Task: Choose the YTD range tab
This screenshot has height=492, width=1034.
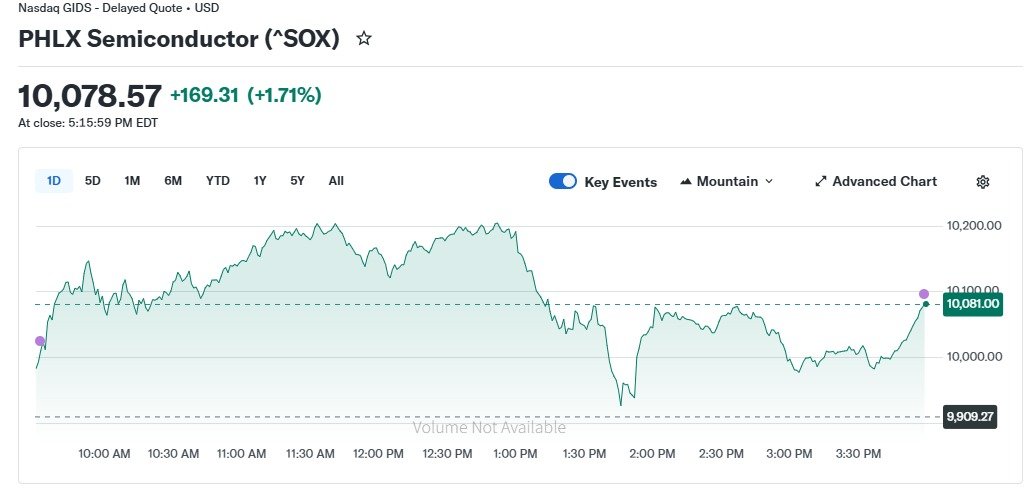Action: 218,181
